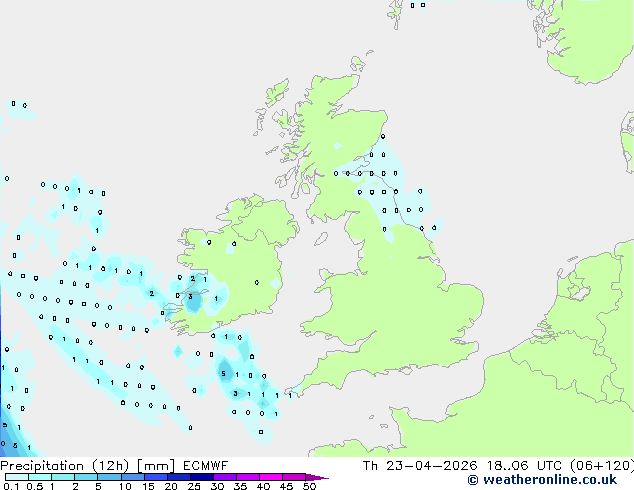Click the '0.5' legend scale label
Image resolution: width=634 pixels, height=490 pixels.
click(x=35, y=486)
